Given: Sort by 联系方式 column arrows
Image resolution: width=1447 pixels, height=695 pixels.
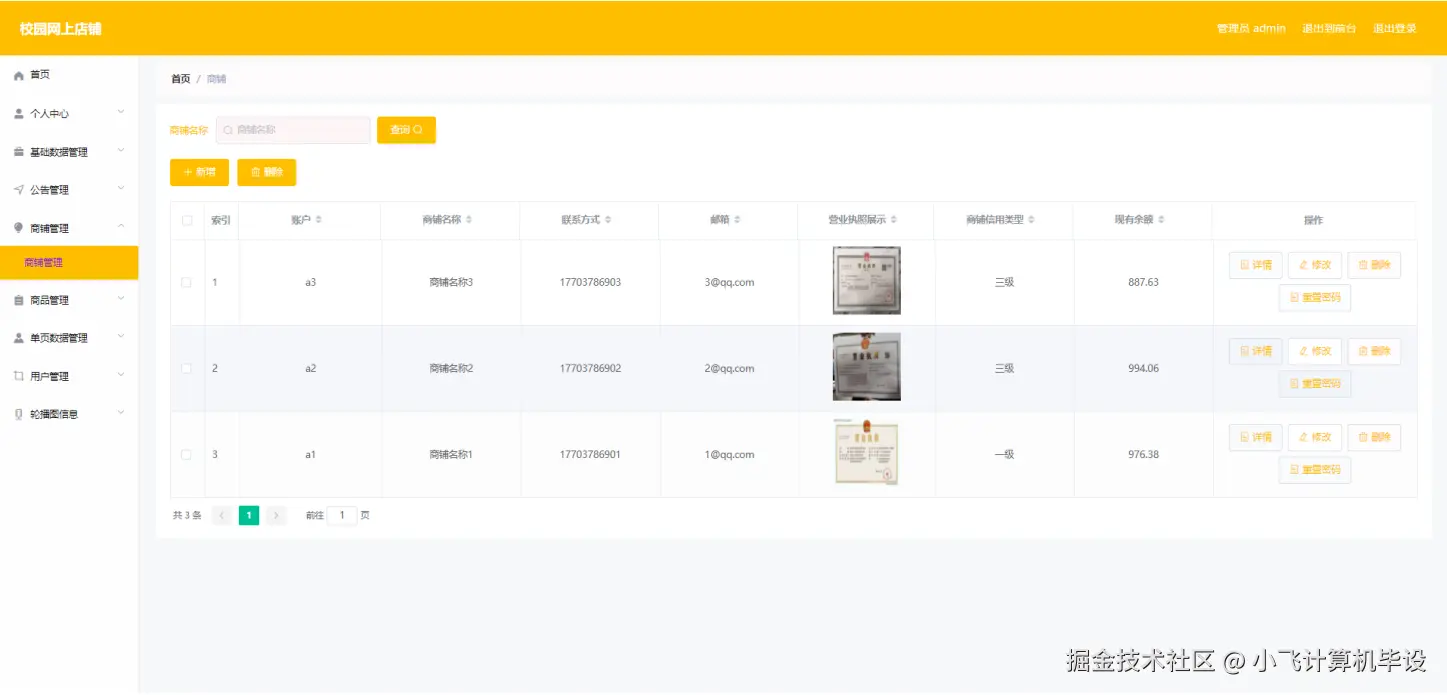Looking at the screenshot, I should click(x=608, y=220).
